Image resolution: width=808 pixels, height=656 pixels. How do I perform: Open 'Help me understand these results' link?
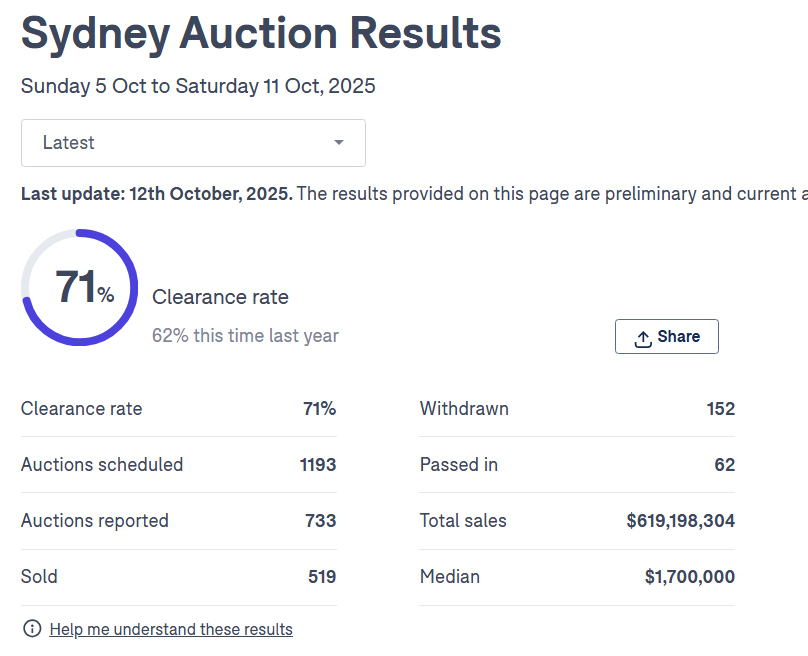171,630
